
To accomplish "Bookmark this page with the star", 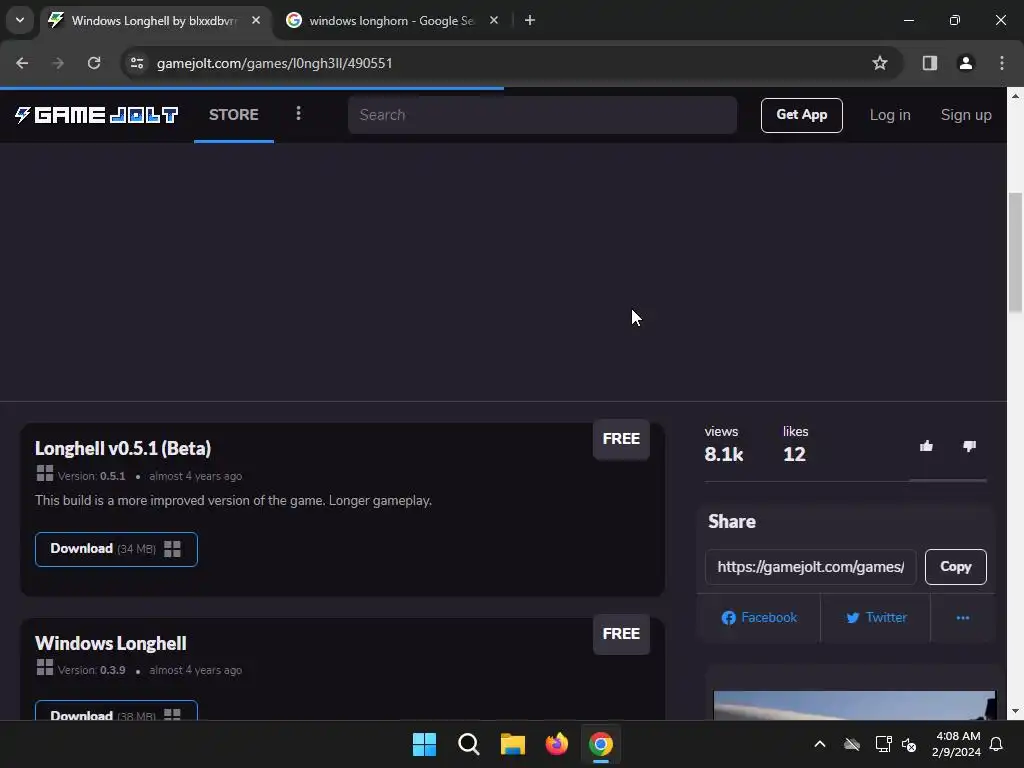I will [x=880, y=63].
